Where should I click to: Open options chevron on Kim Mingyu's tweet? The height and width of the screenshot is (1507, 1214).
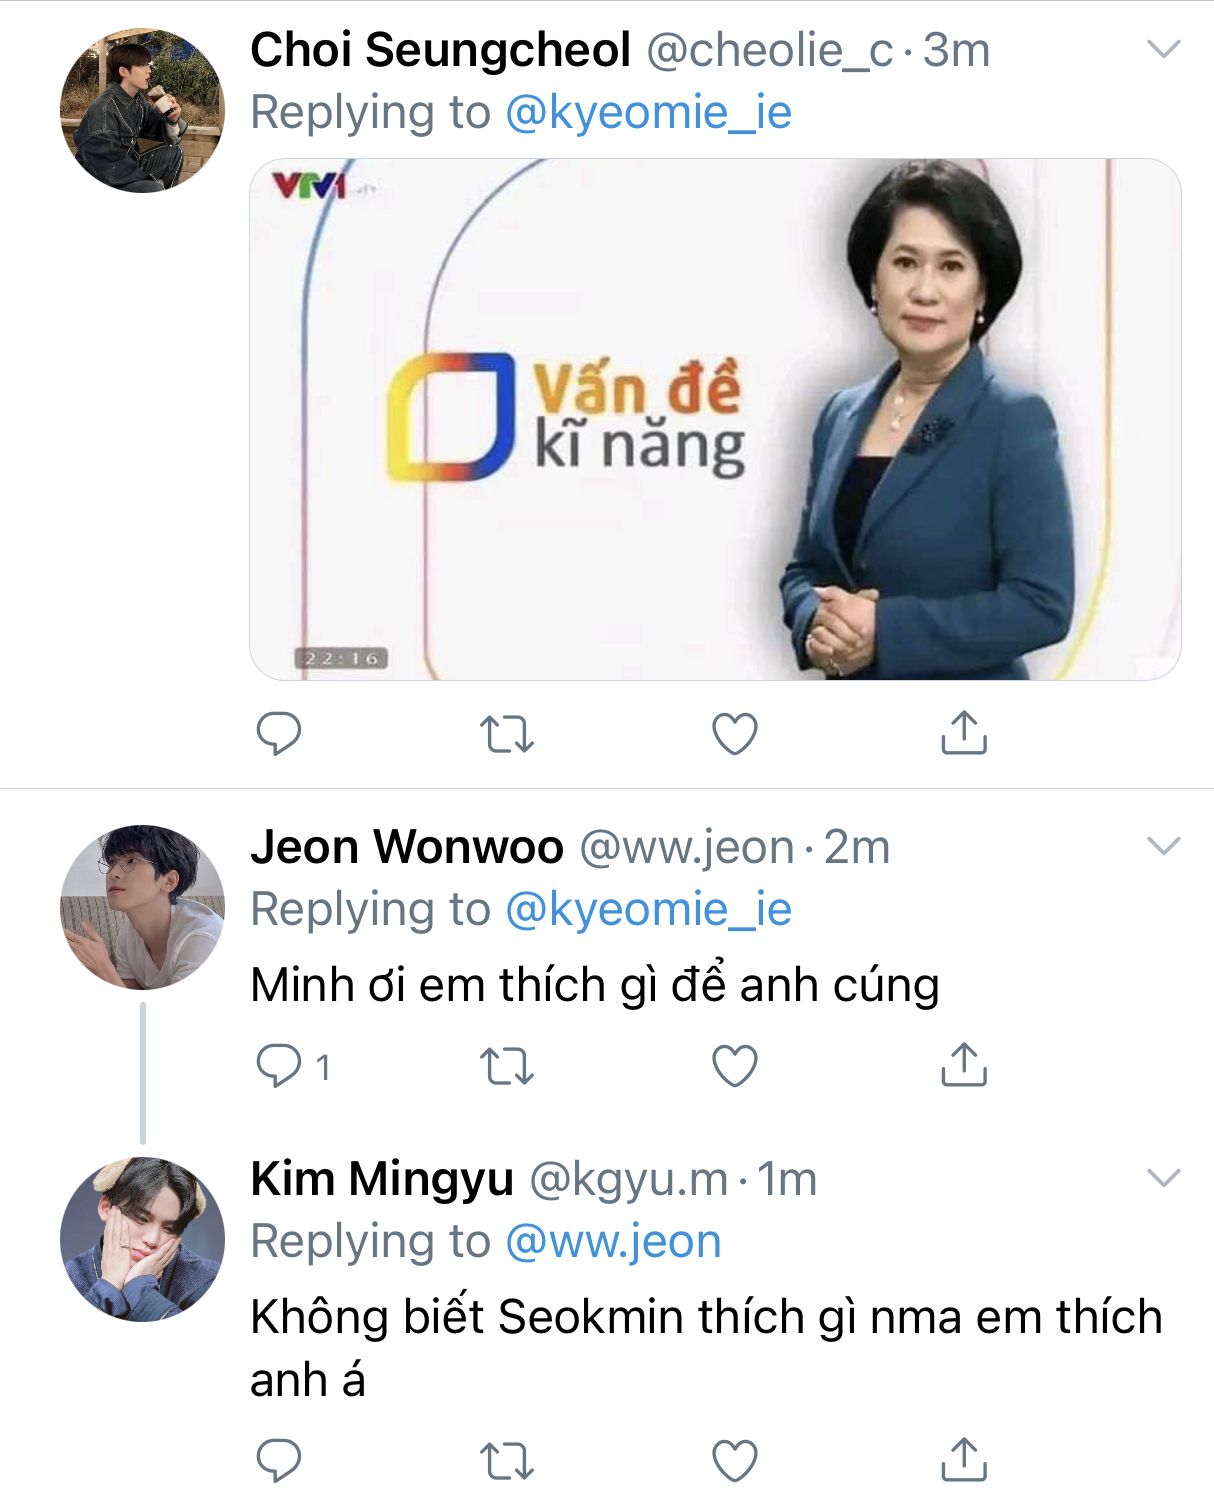point(1164,1178)
